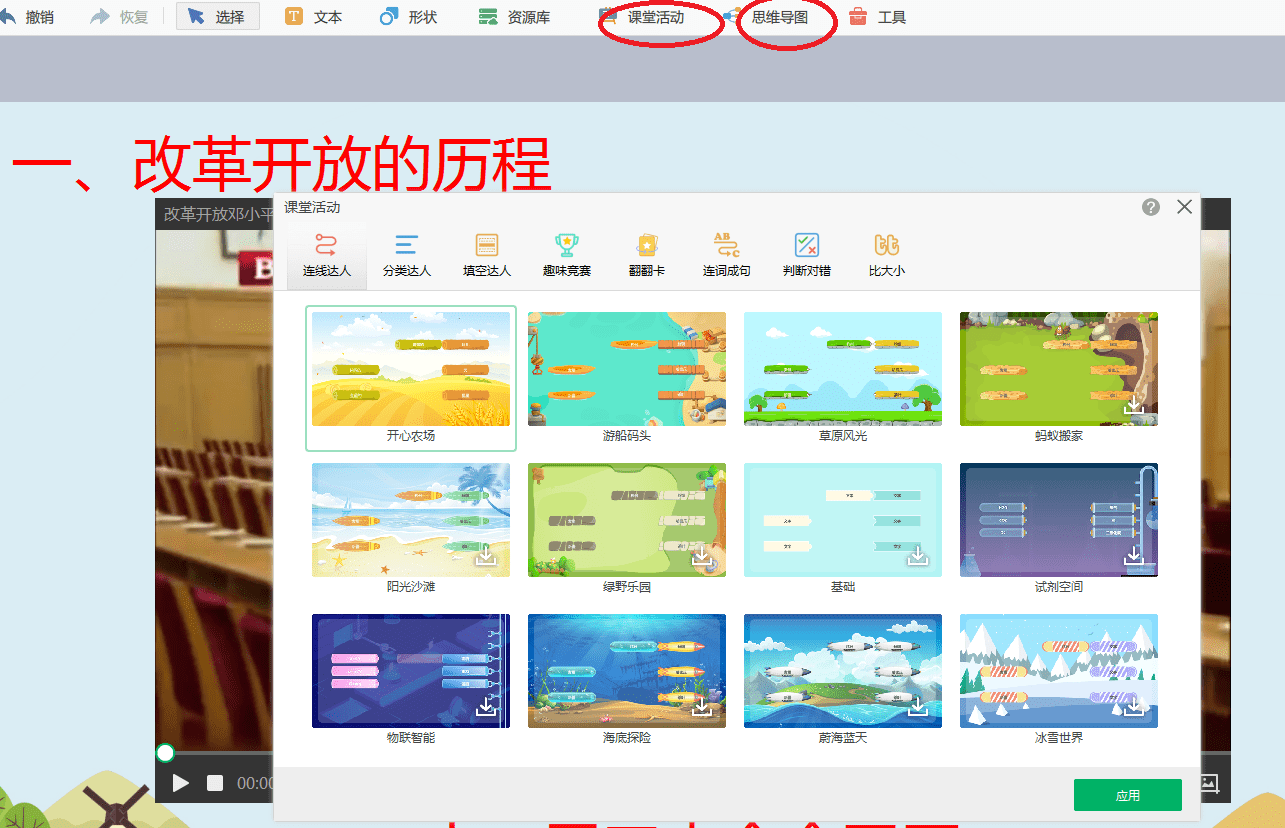Open 课堂活动 in the top toolbar
This screenshot has height=828, width=1285.
click(x=642, y=17)
